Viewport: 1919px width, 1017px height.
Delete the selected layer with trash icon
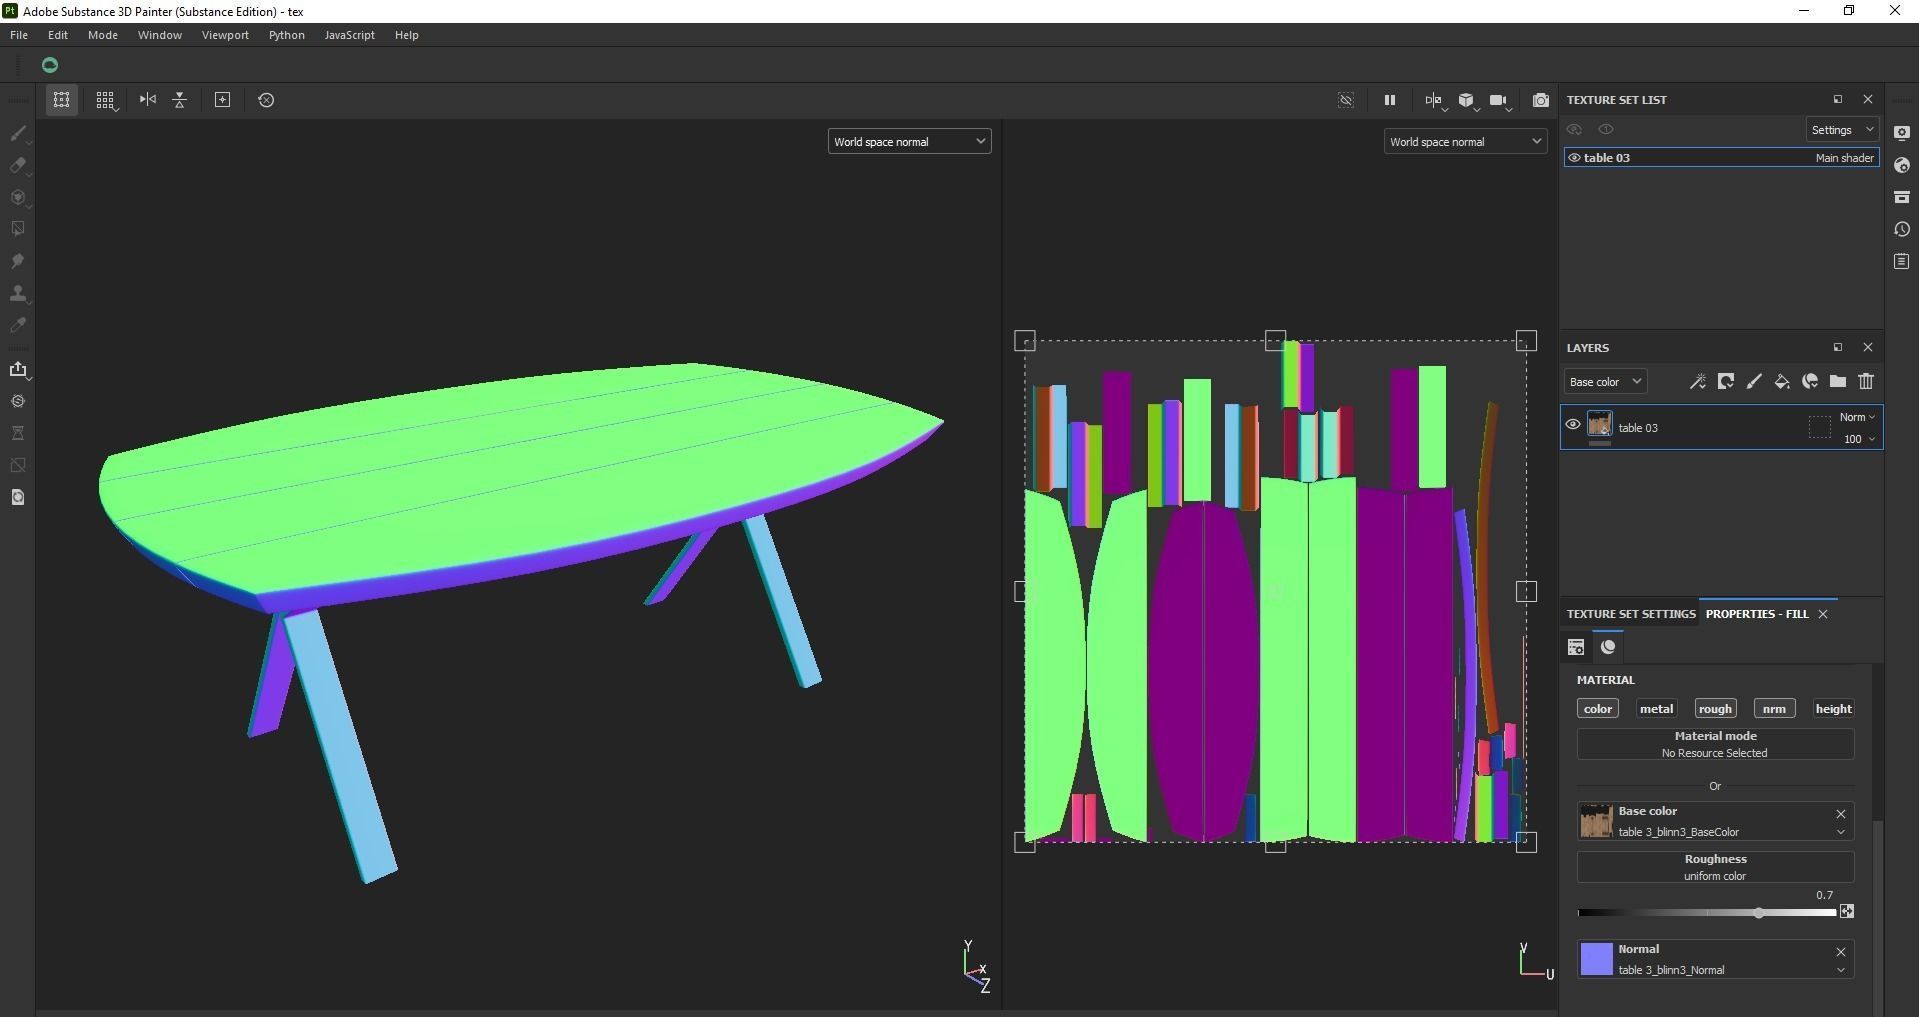tap(1866, 381)
